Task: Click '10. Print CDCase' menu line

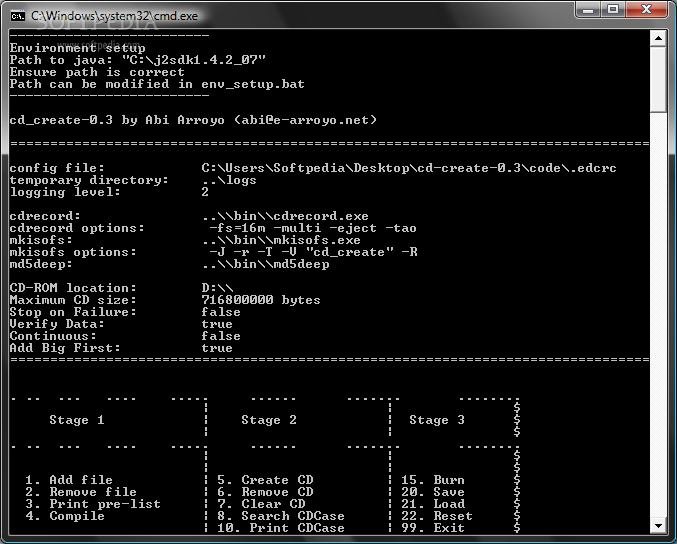Action: click(x=281, y=528)
